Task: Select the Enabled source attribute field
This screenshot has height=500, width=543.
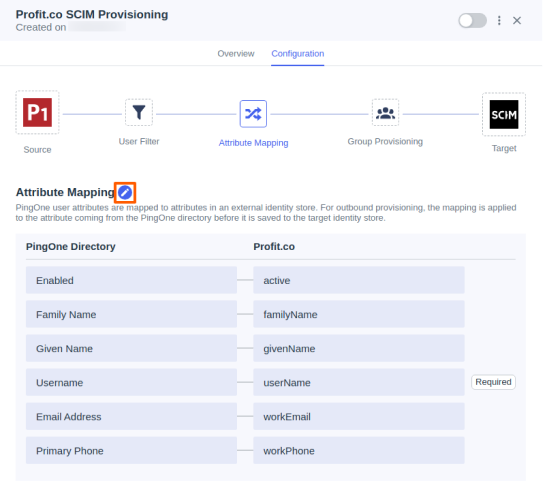Action: [x=131, y=280]
